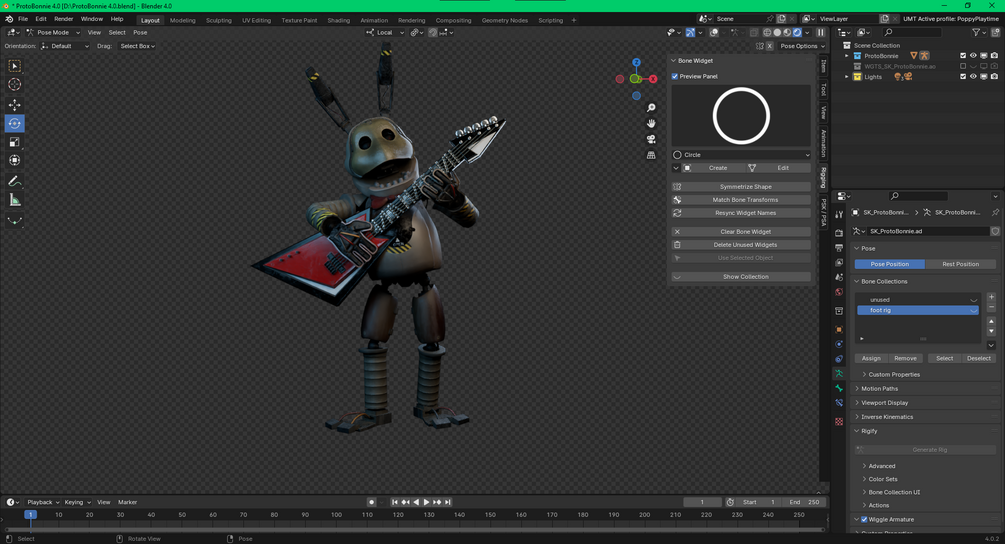The height and width of the screenshot is (544, 1005).
Task: Click Match Bone Transforms button
Action: pyautogui.click(x=741, y=200)
